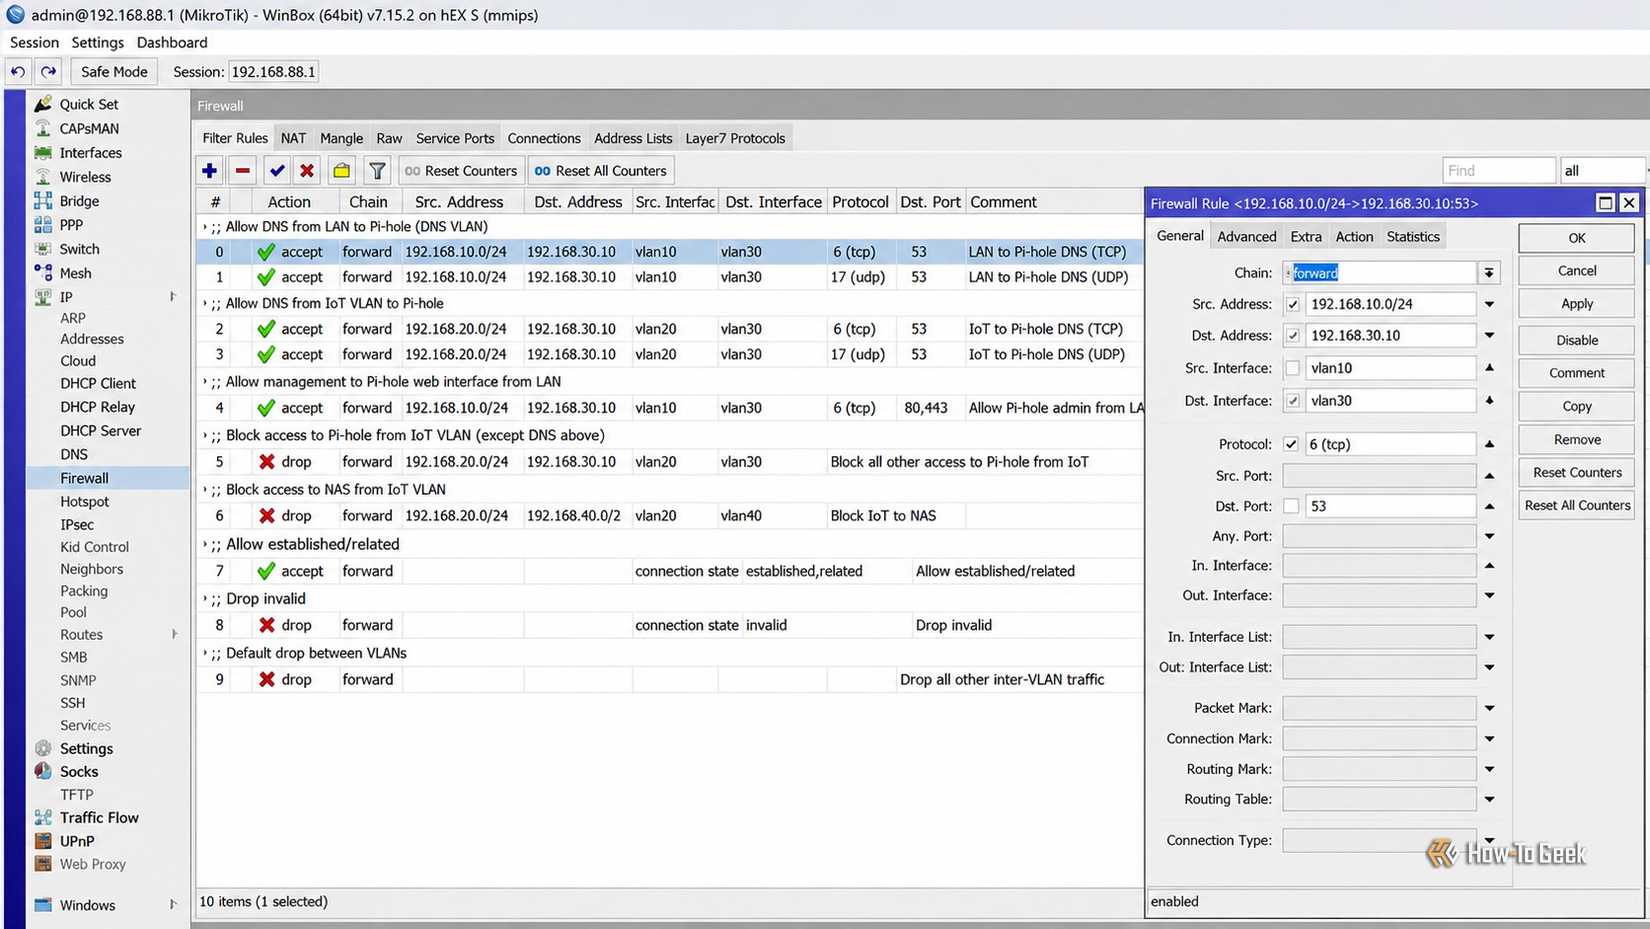Expand the Out. Interface field arrow
Image resolution: width=1650 pixels, height=929 pixels.
(x=1489, y=595)
